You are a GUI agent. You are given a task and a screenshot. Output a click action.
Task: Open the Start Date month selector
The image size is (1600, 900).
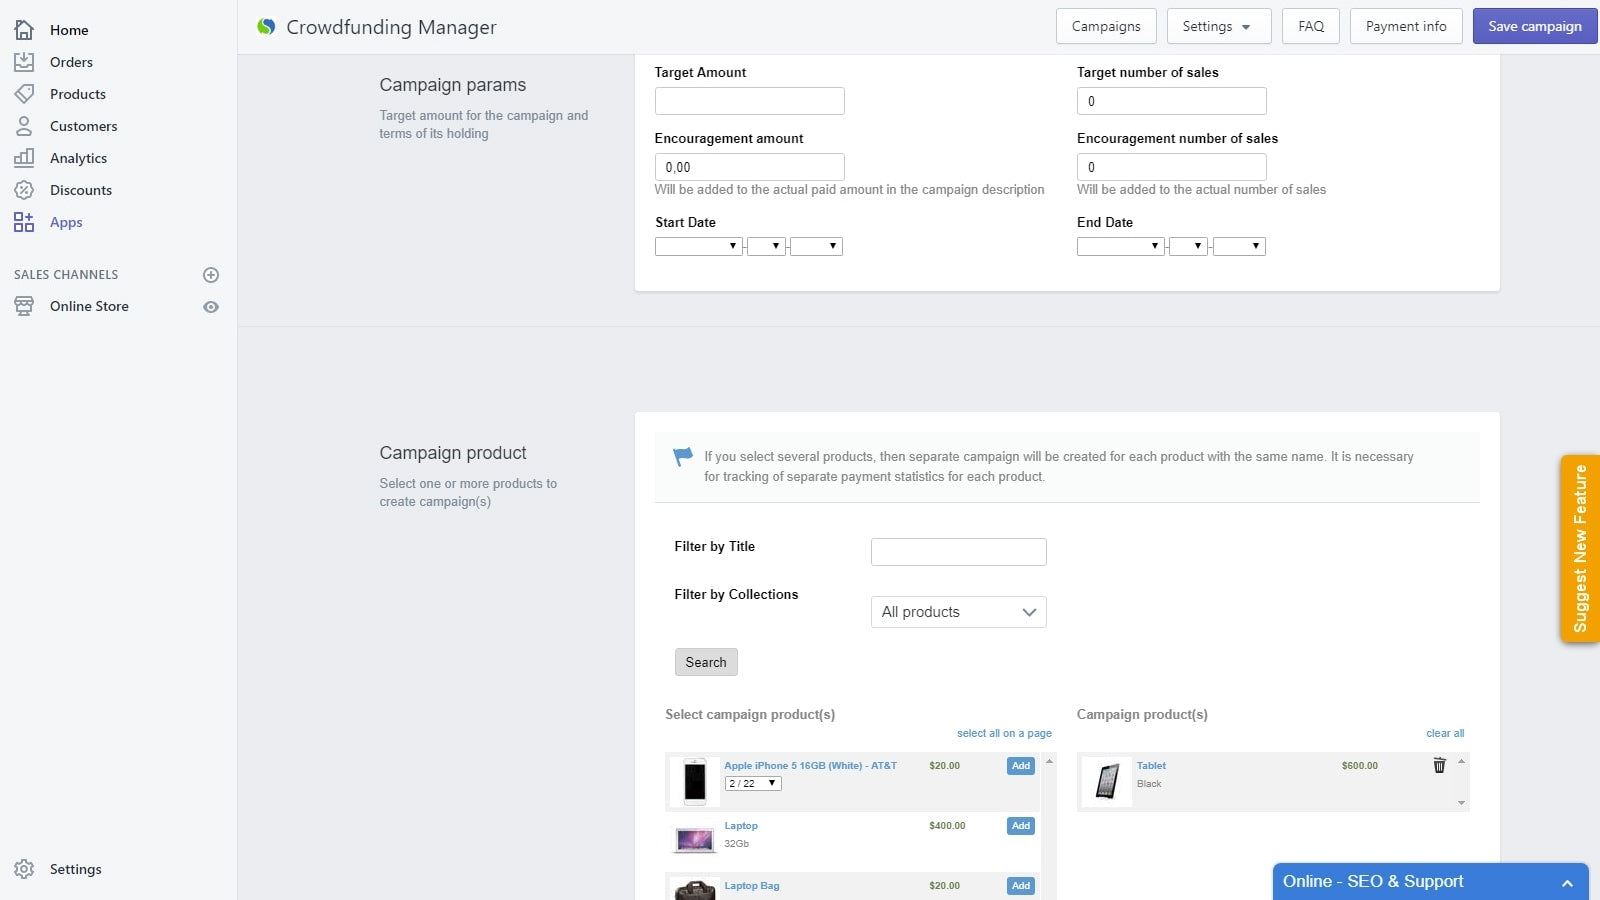698,246
